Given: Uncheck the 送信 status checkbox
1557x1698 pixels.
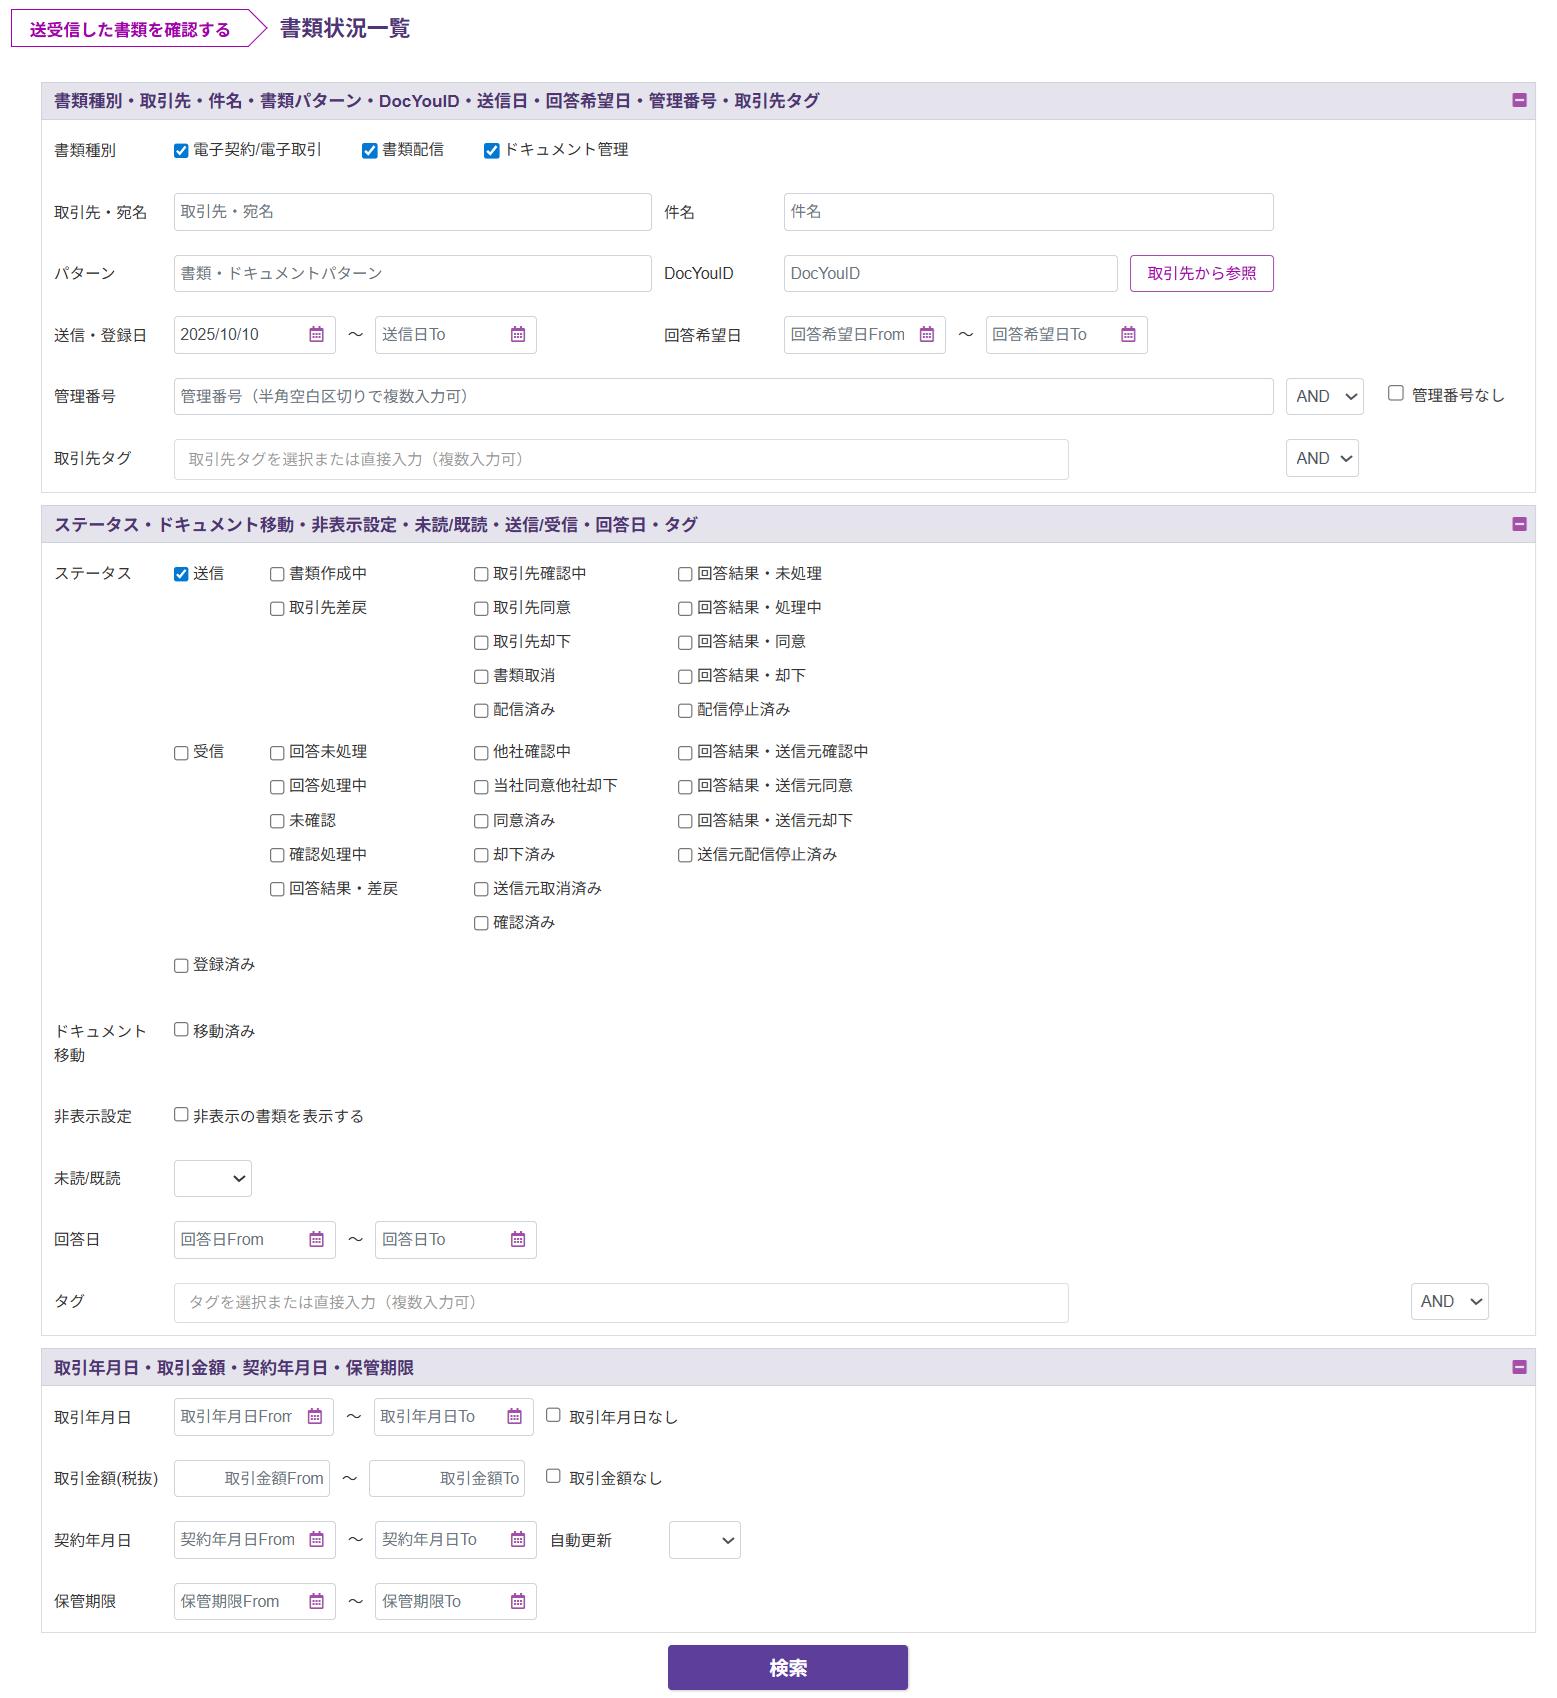Looking at the screenshot, I should [x=181, y=574].
